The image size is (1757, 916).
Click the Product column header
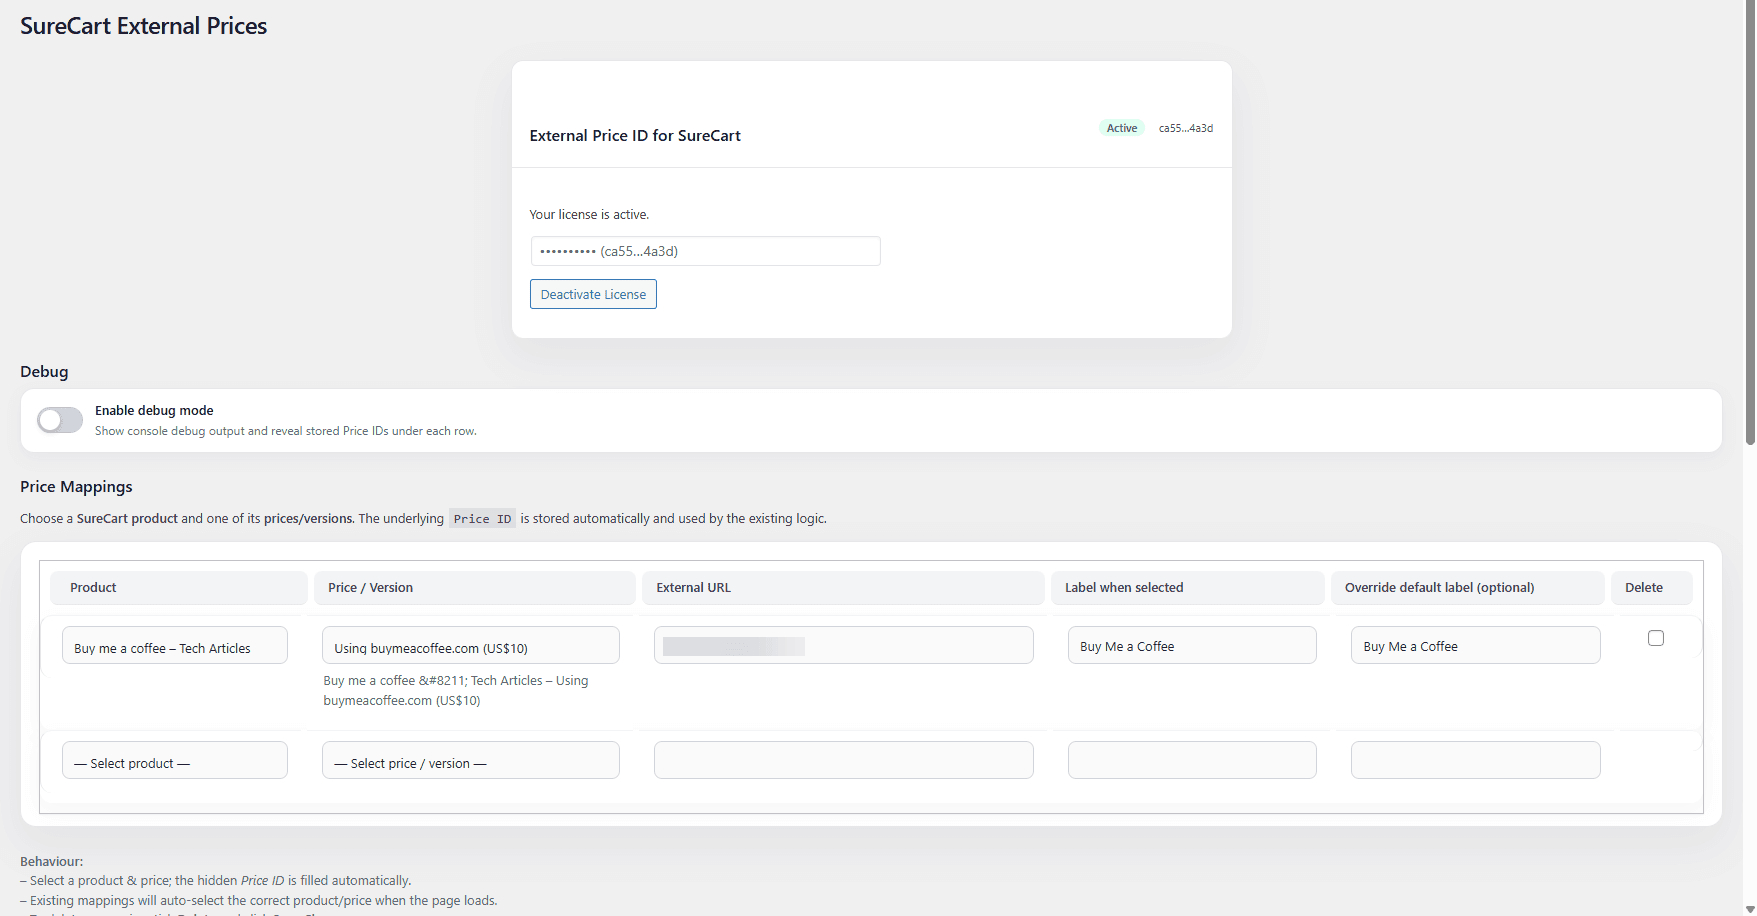tap(94, 588)
